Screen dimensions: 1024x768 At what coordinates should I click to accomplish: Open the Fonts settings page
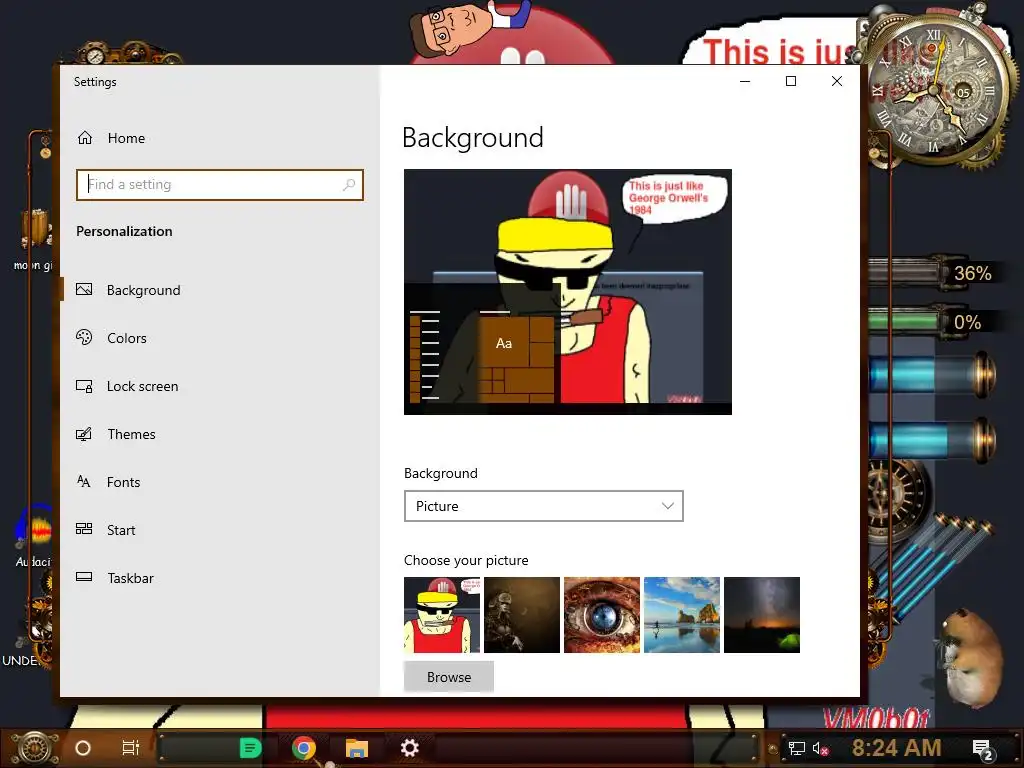coord(123,483)
